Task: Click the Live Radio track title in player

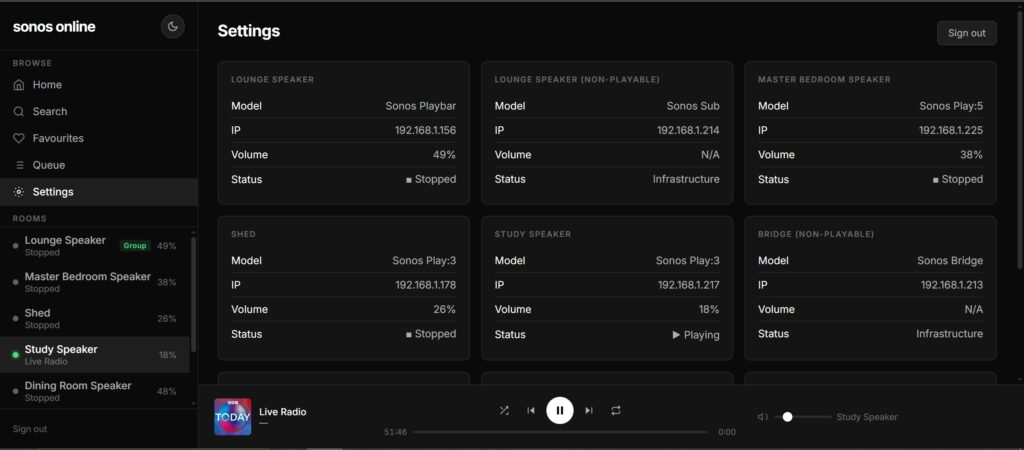Action: [283, 412]
